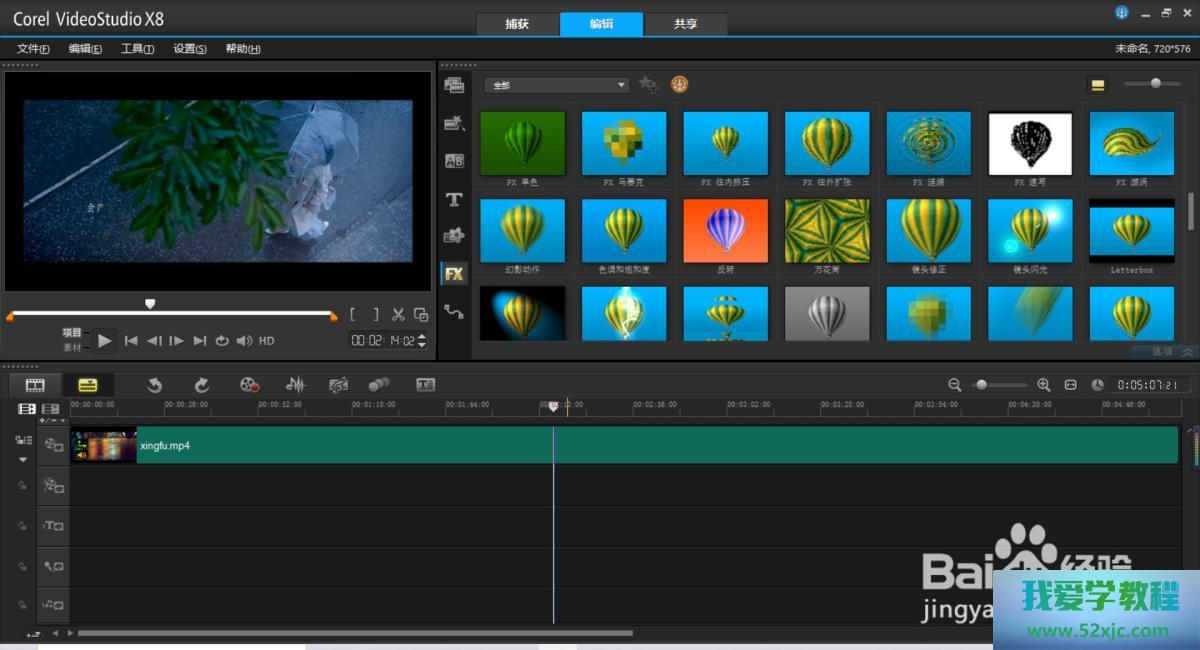The width and height of the screenshot is (1200, 650).
Task: Select the 万花筒 filter thumbnail
Action: [827, 231]
